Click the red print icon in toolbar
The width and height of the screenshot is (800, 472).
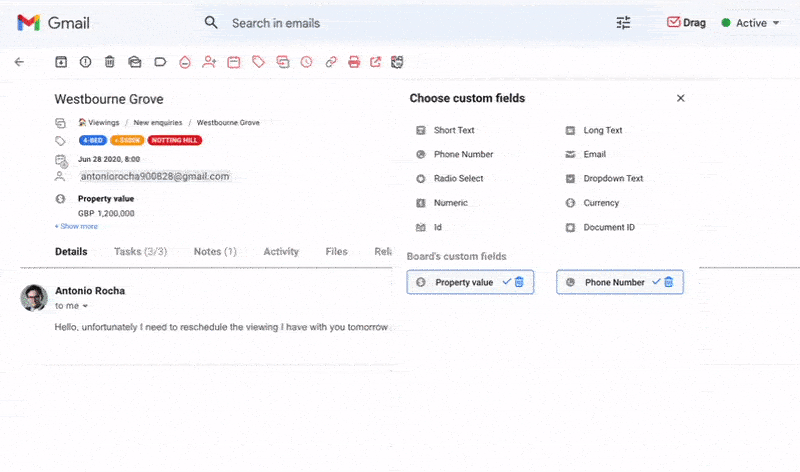[x=353, y=62]
